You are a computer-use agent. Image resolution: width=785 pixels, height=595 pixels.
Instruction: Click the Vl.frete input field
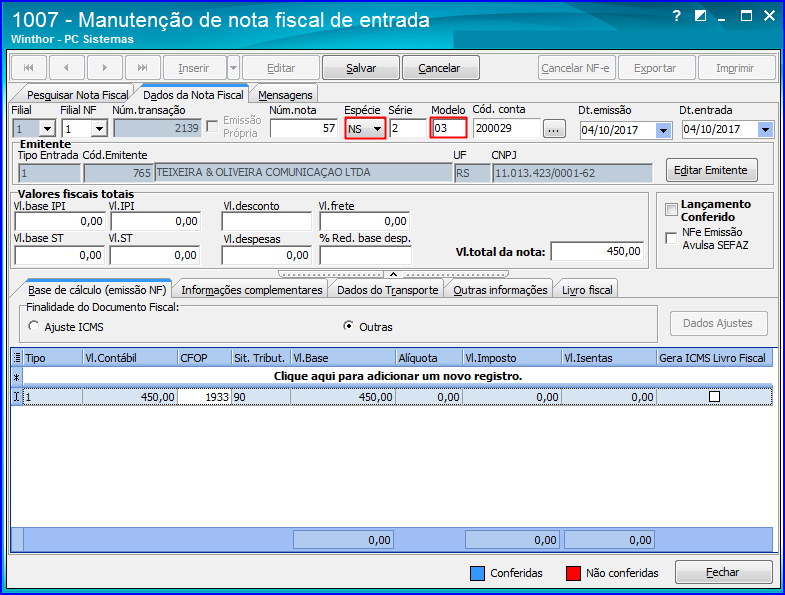pyautogui.click(x=364, y=221)
